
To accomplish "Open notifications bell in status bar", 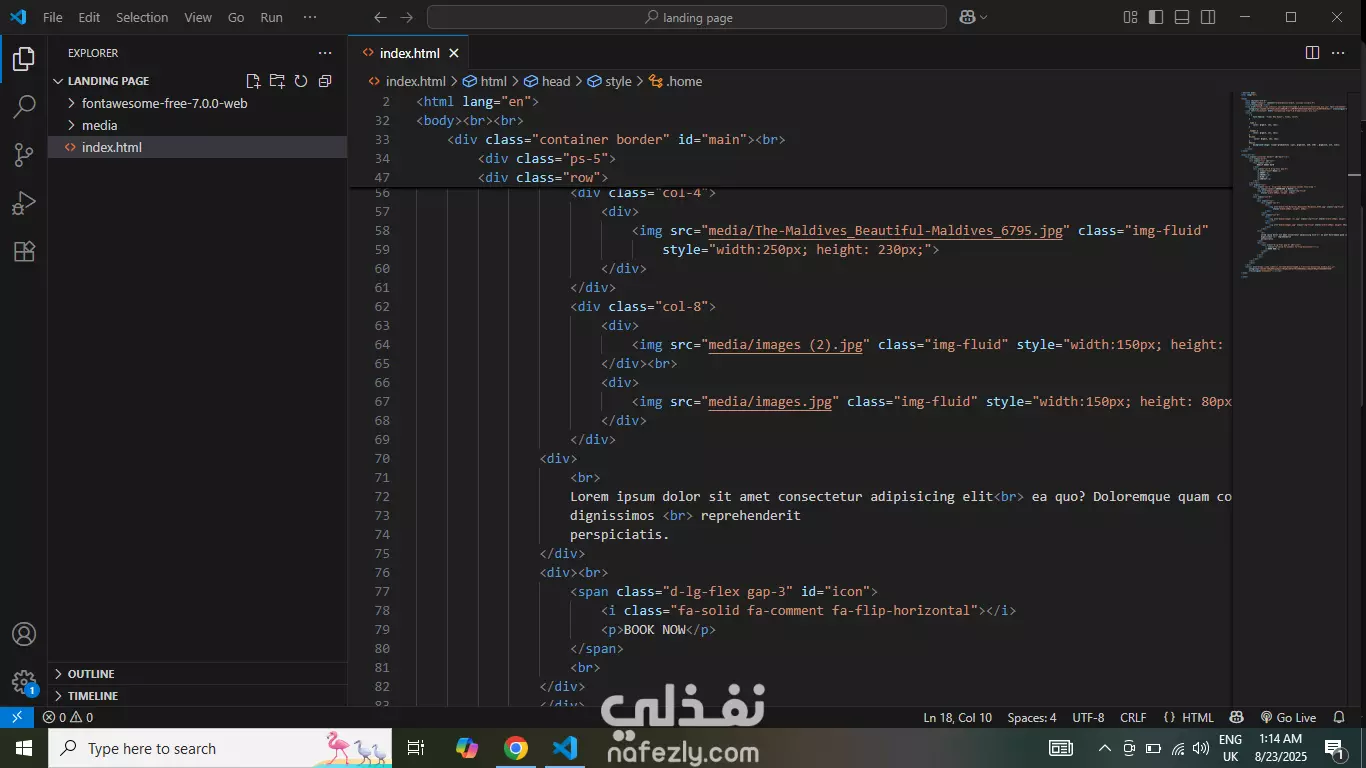I will tap(1340, 717).
